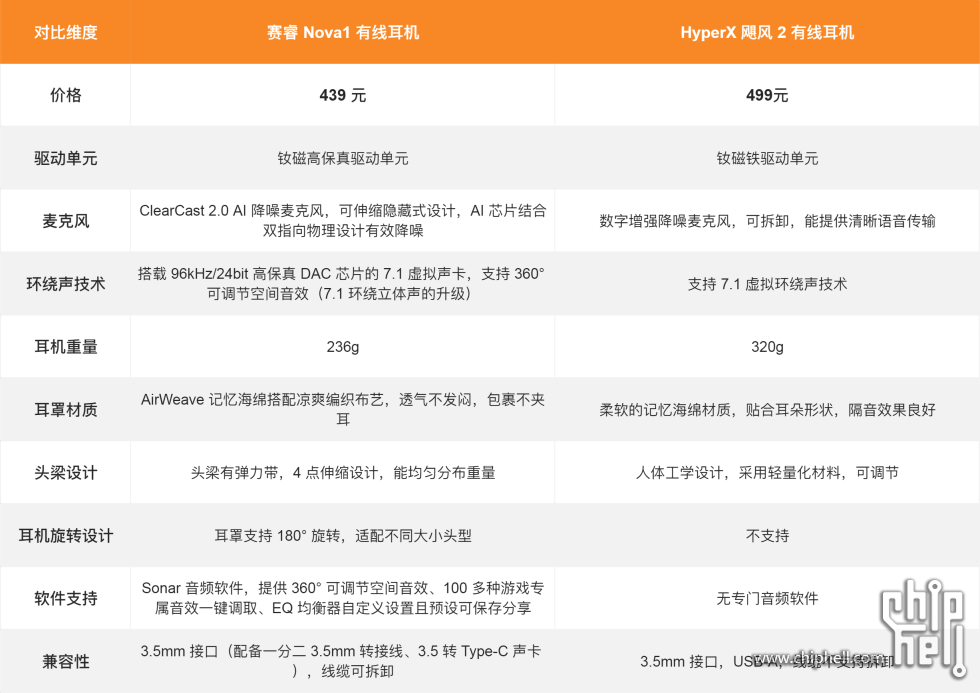
Task: Select the "ClearCast 2.0 AI 降噪麦克风" description cell
Action: point(342,221)
